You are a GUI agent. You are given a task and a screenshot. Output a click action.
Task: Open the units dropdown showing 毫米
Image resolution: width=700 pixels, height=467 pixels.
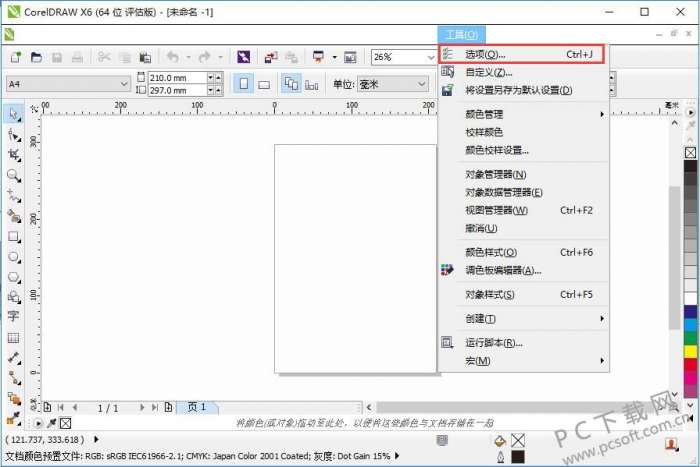[x=393, y=84]
